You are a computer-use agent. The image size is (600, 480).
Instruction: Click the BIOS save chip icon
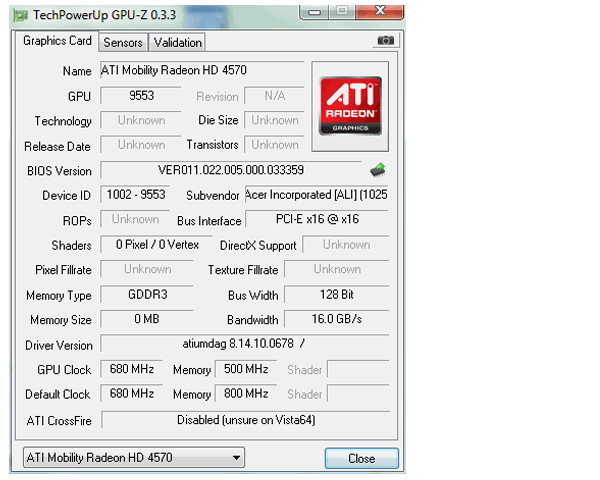[378, 170]
